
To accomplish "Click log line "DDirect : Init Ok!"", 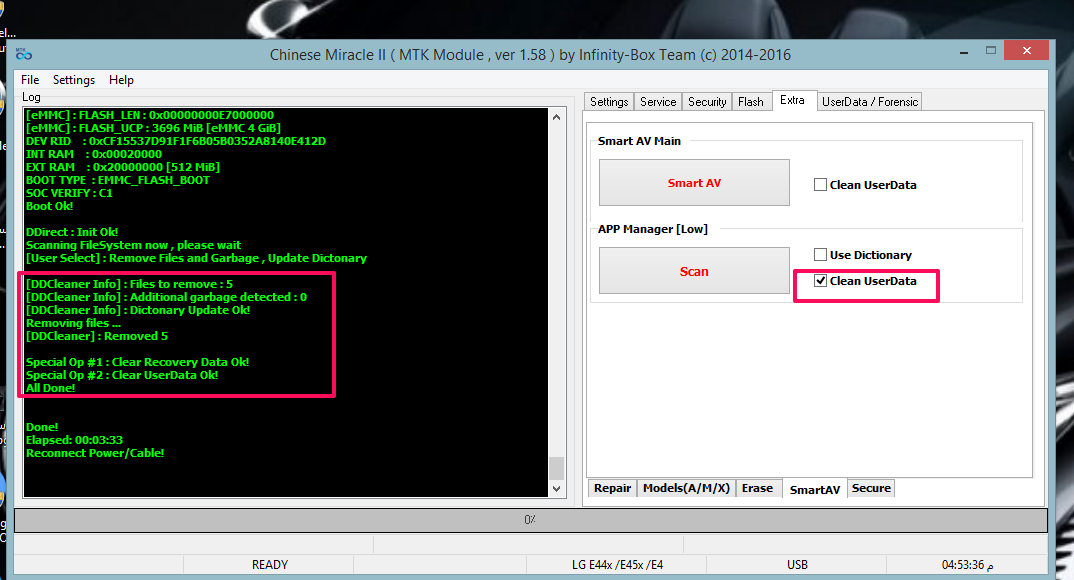I will coord(72,232).
